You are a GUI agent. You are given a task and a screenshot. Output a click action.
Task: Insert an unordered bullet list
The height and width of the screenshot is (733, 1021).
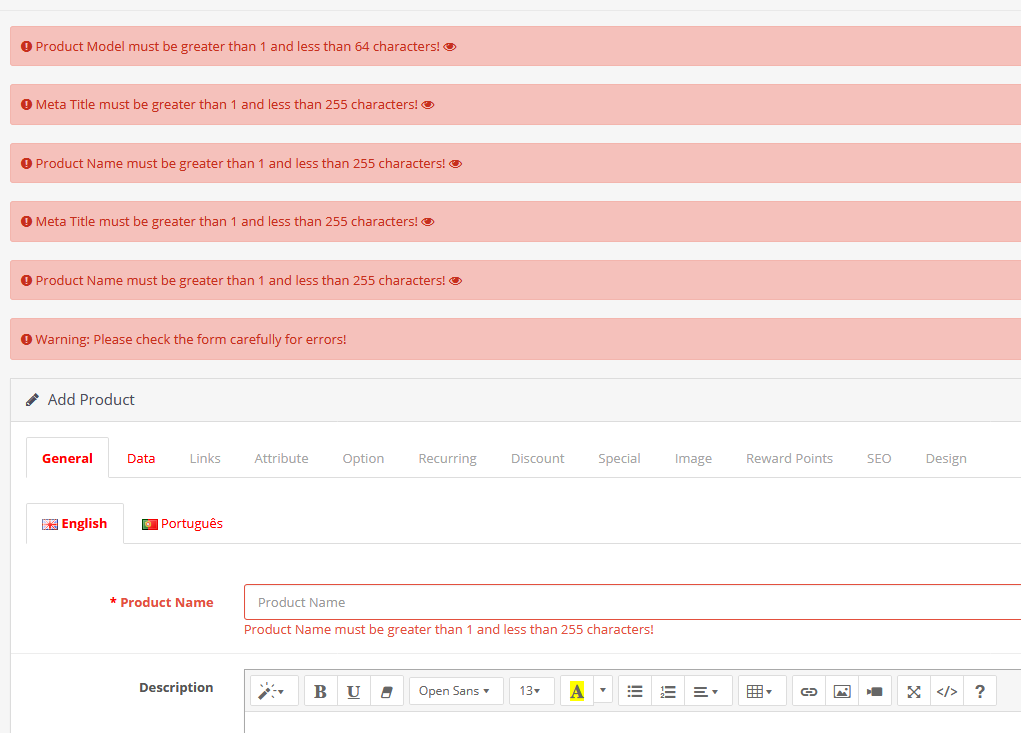click(635, 691)
